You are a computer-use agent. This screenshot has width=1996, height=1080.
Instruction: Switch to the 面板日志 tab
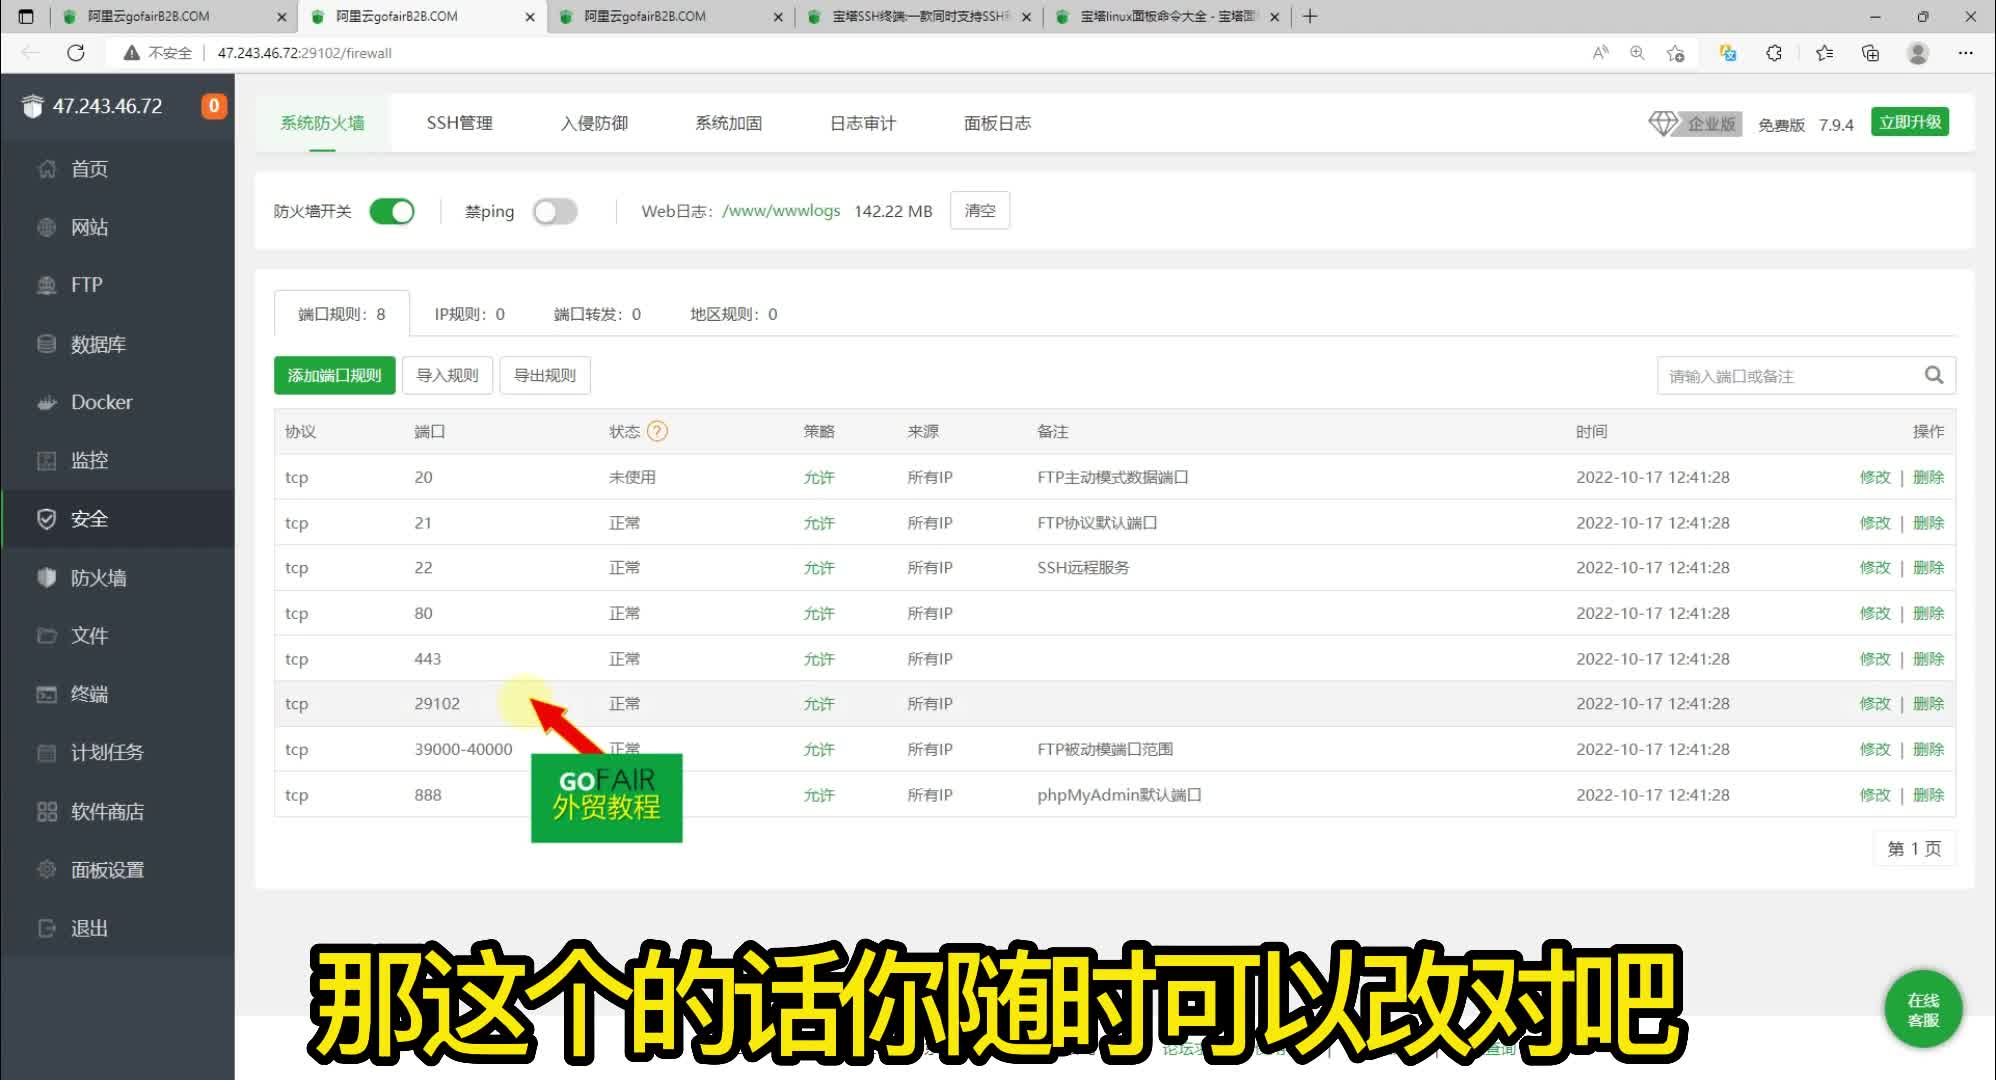point(998,123)
